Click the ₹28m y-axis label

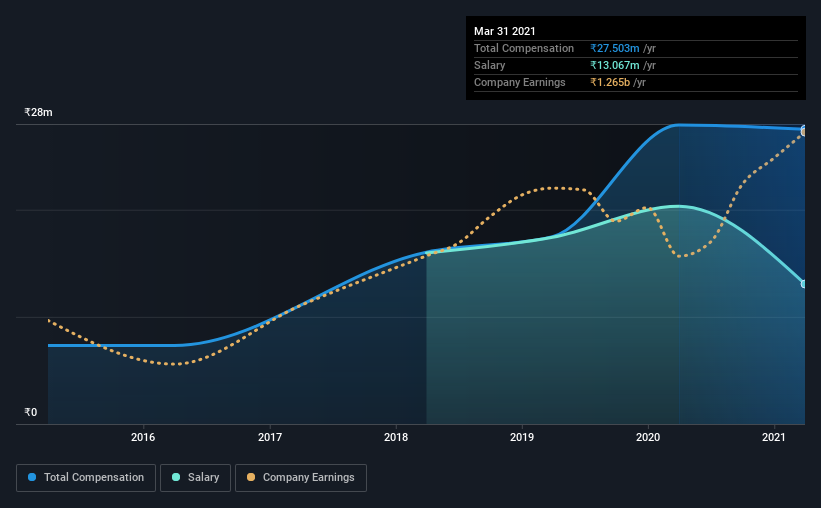click(x=38, y=112)
